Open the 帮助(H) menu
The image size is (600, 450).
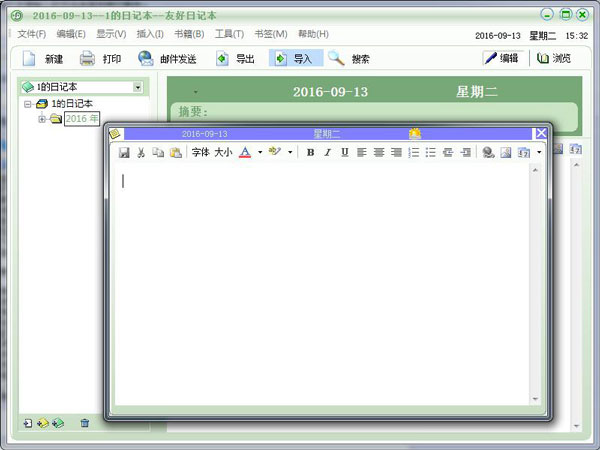coord(313,34)
